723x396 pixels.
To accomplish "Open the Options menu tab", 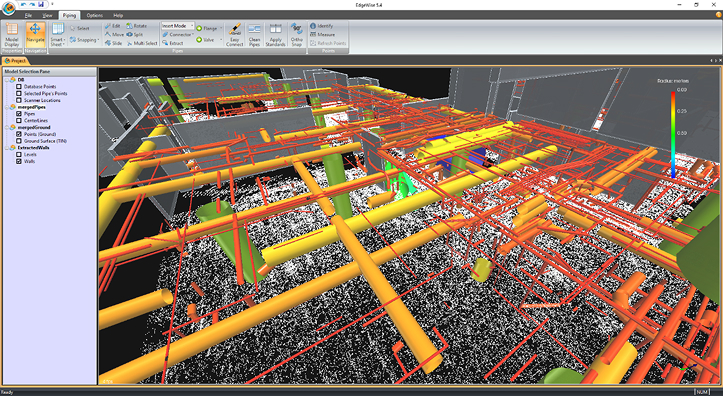I will pos(95,15).
